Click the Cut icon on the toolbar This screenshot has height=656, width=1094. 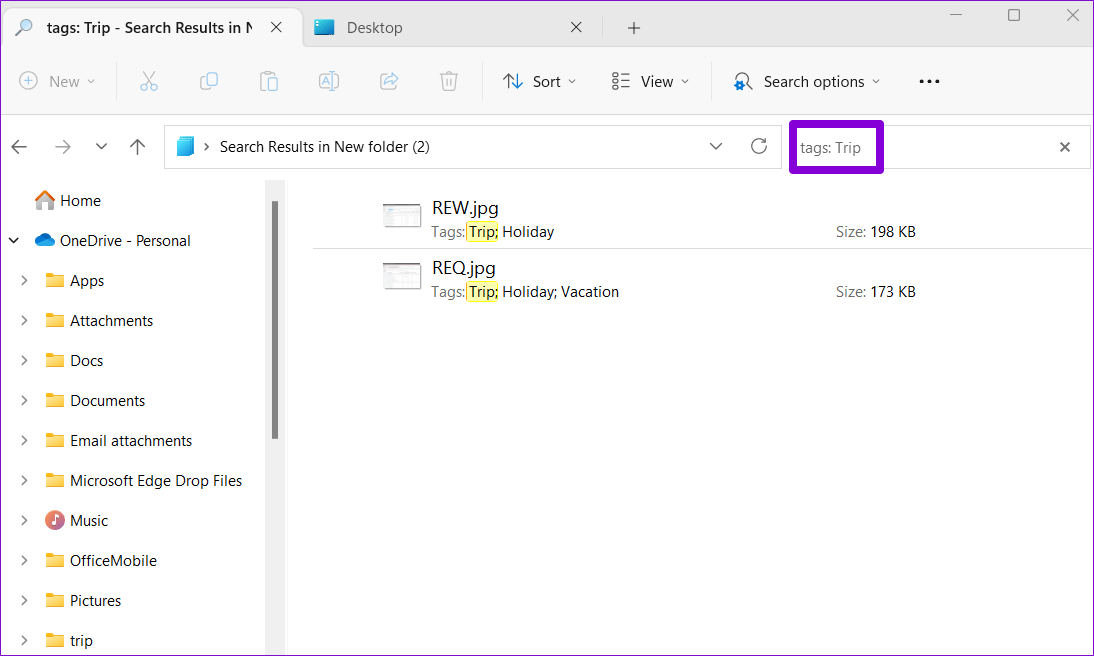point(148,81)
